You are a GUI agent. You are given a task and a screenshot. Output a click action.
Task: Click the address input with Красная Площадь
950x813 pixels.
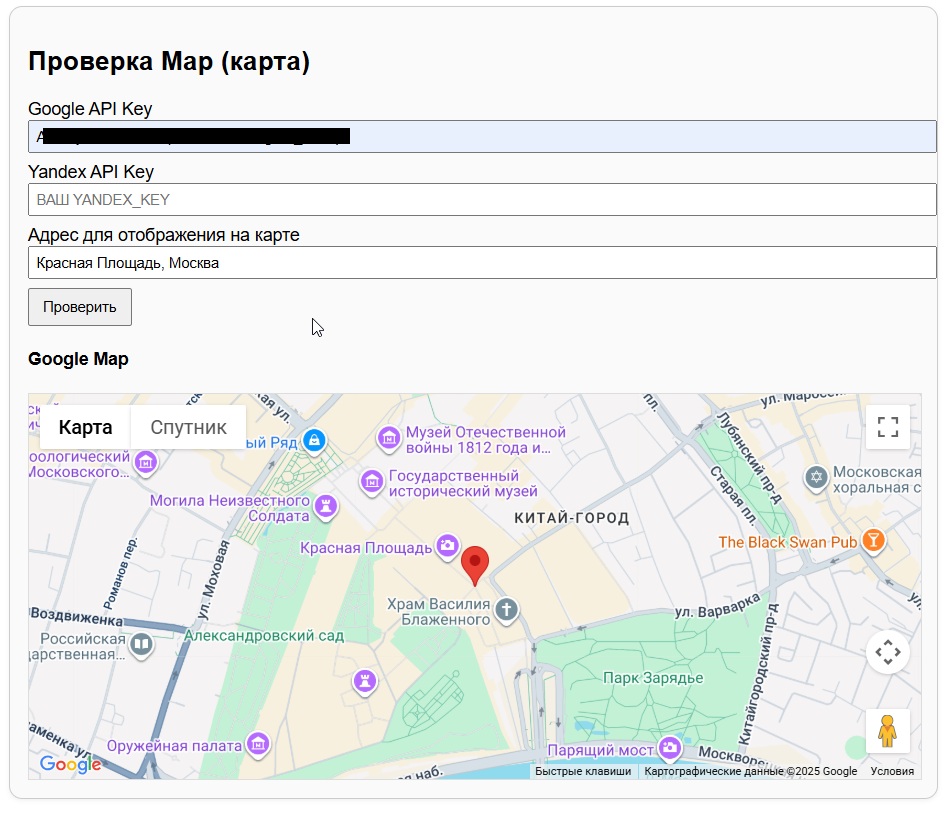pyautogui.click(x=482, y=263)
